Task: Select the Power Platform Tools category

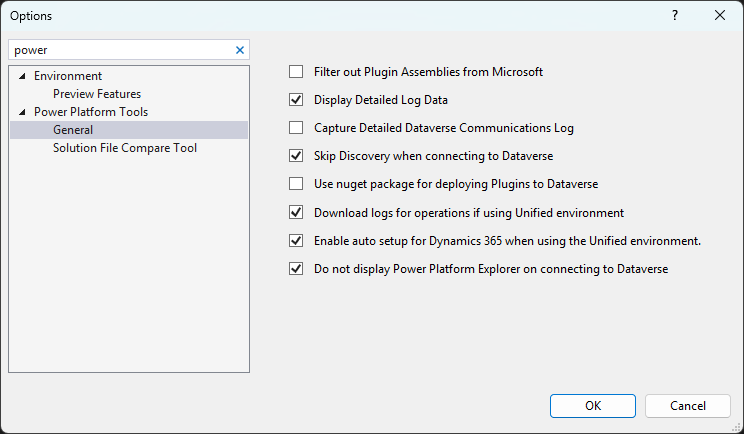Action: (91, 112)
